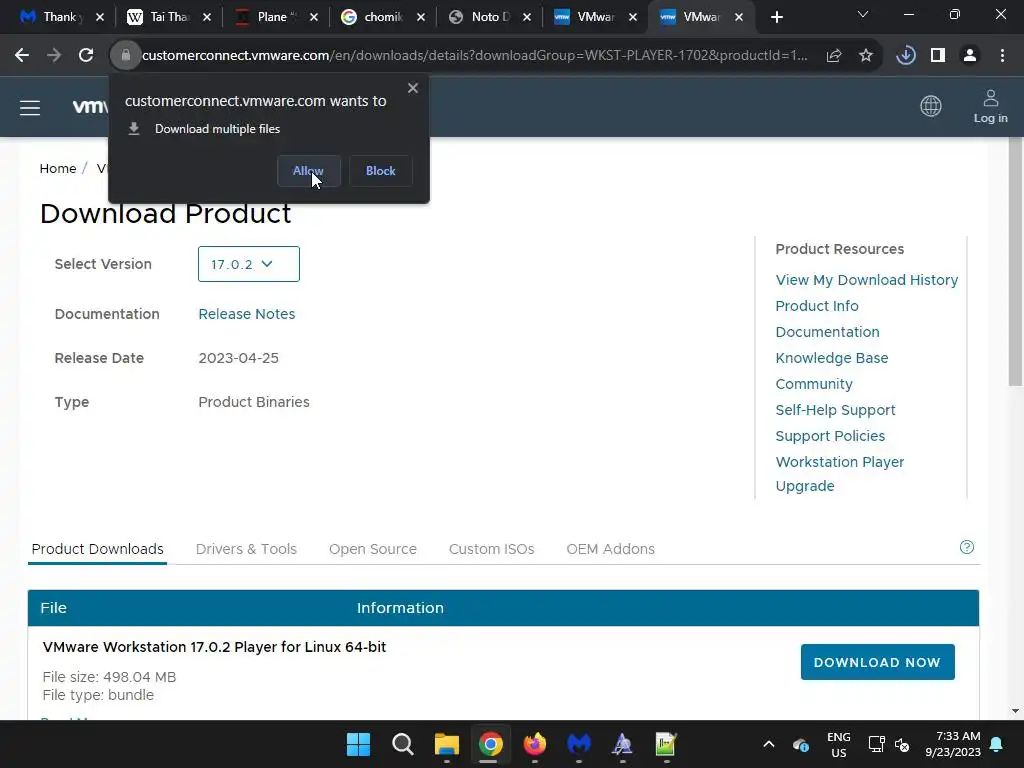
Task: Open Chrome downloads icon
Action: pyautogui.click(x=906, y=56)
